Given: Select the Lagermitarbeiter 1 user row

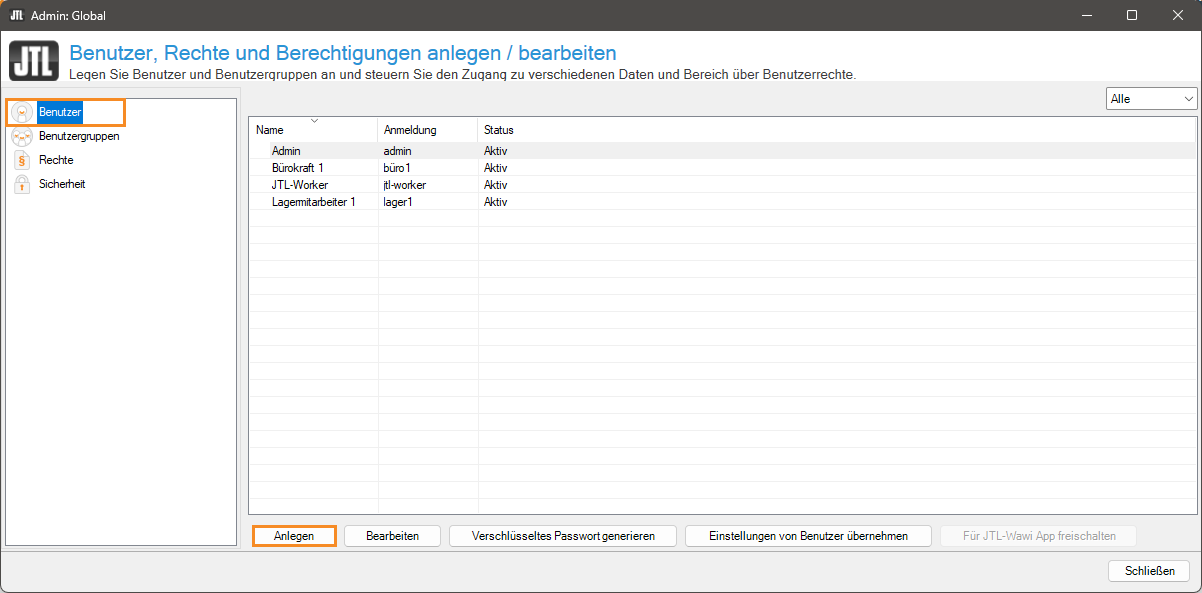Looking at the screenshot, I should pos(313,201).
